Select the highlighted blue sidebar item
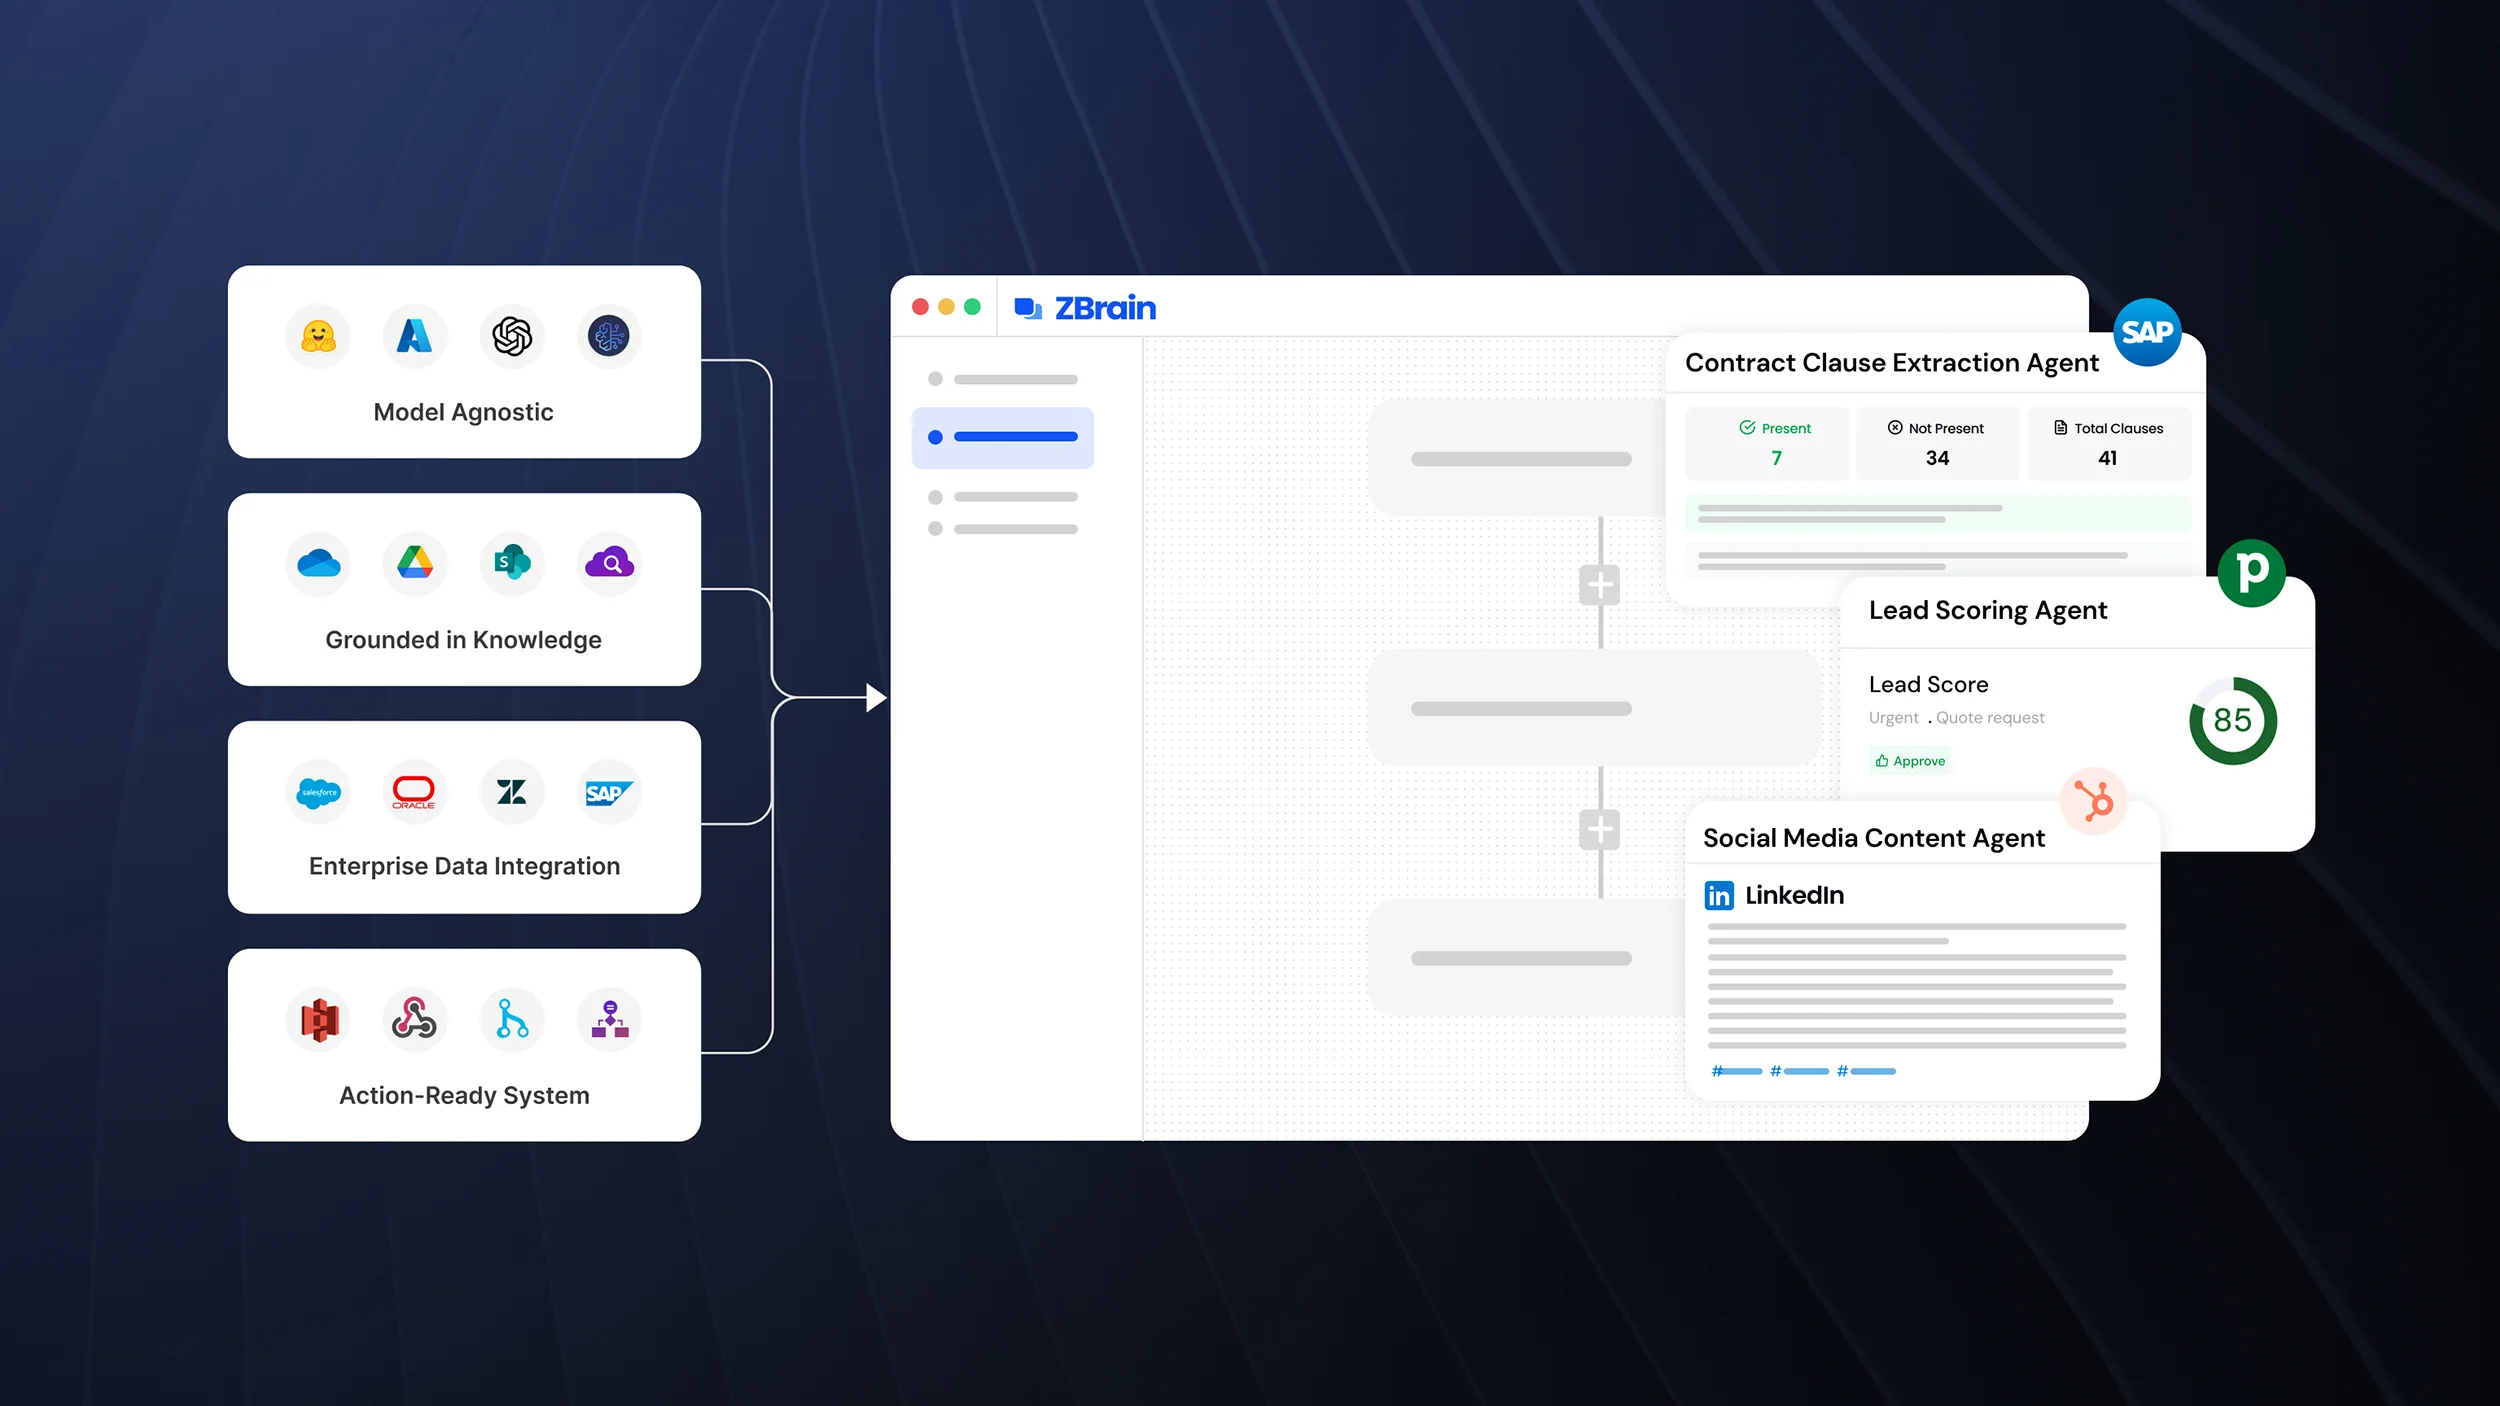 tap(1003, 437)
